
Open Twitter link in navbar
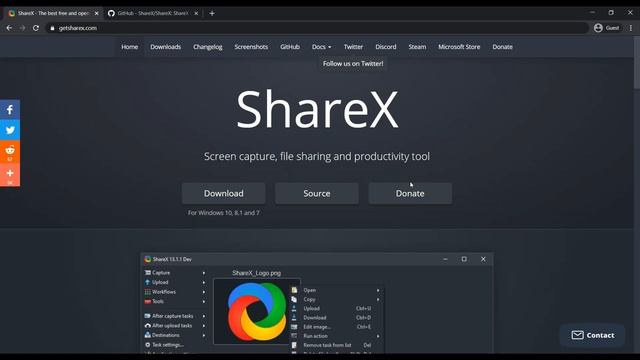(x=353, y=47)
